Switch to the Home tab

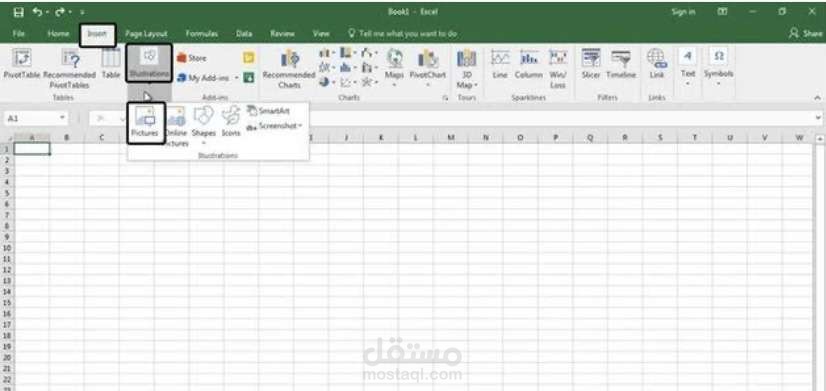click(x=58, y=34)
